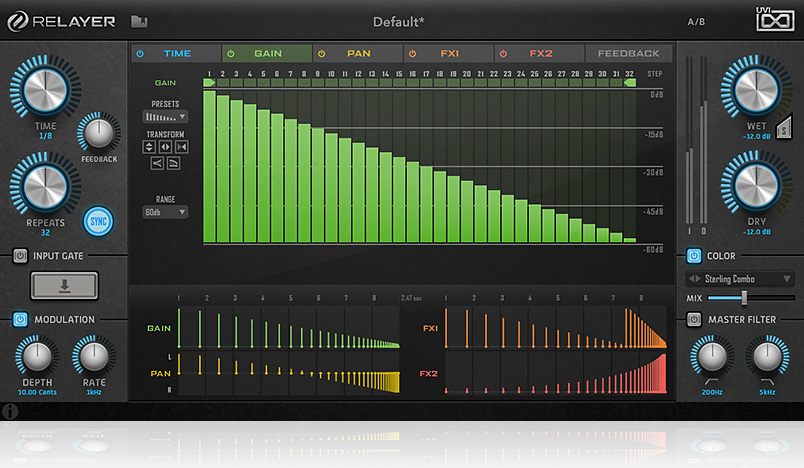Click the Relayer logo icon

[17, 22]
